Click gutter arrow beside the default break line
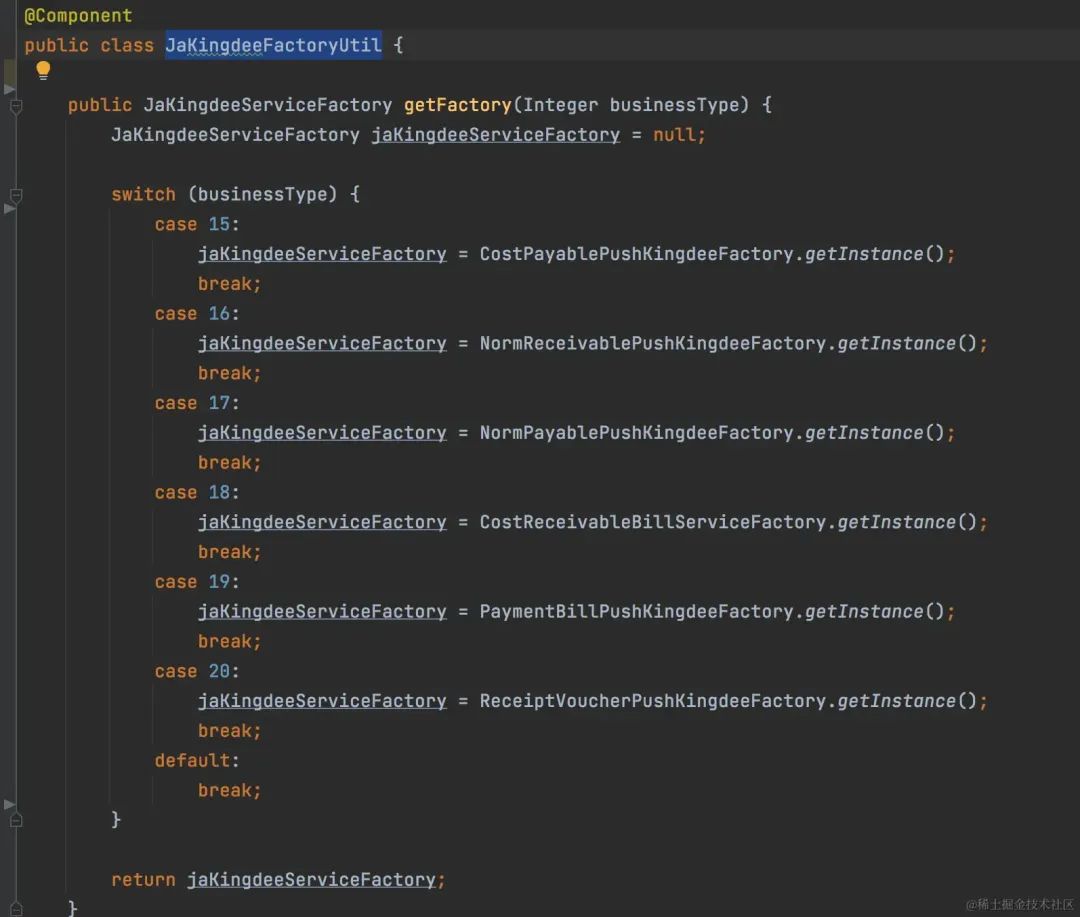The height and width of the screenshot is (917, 1080). point(9,804)
